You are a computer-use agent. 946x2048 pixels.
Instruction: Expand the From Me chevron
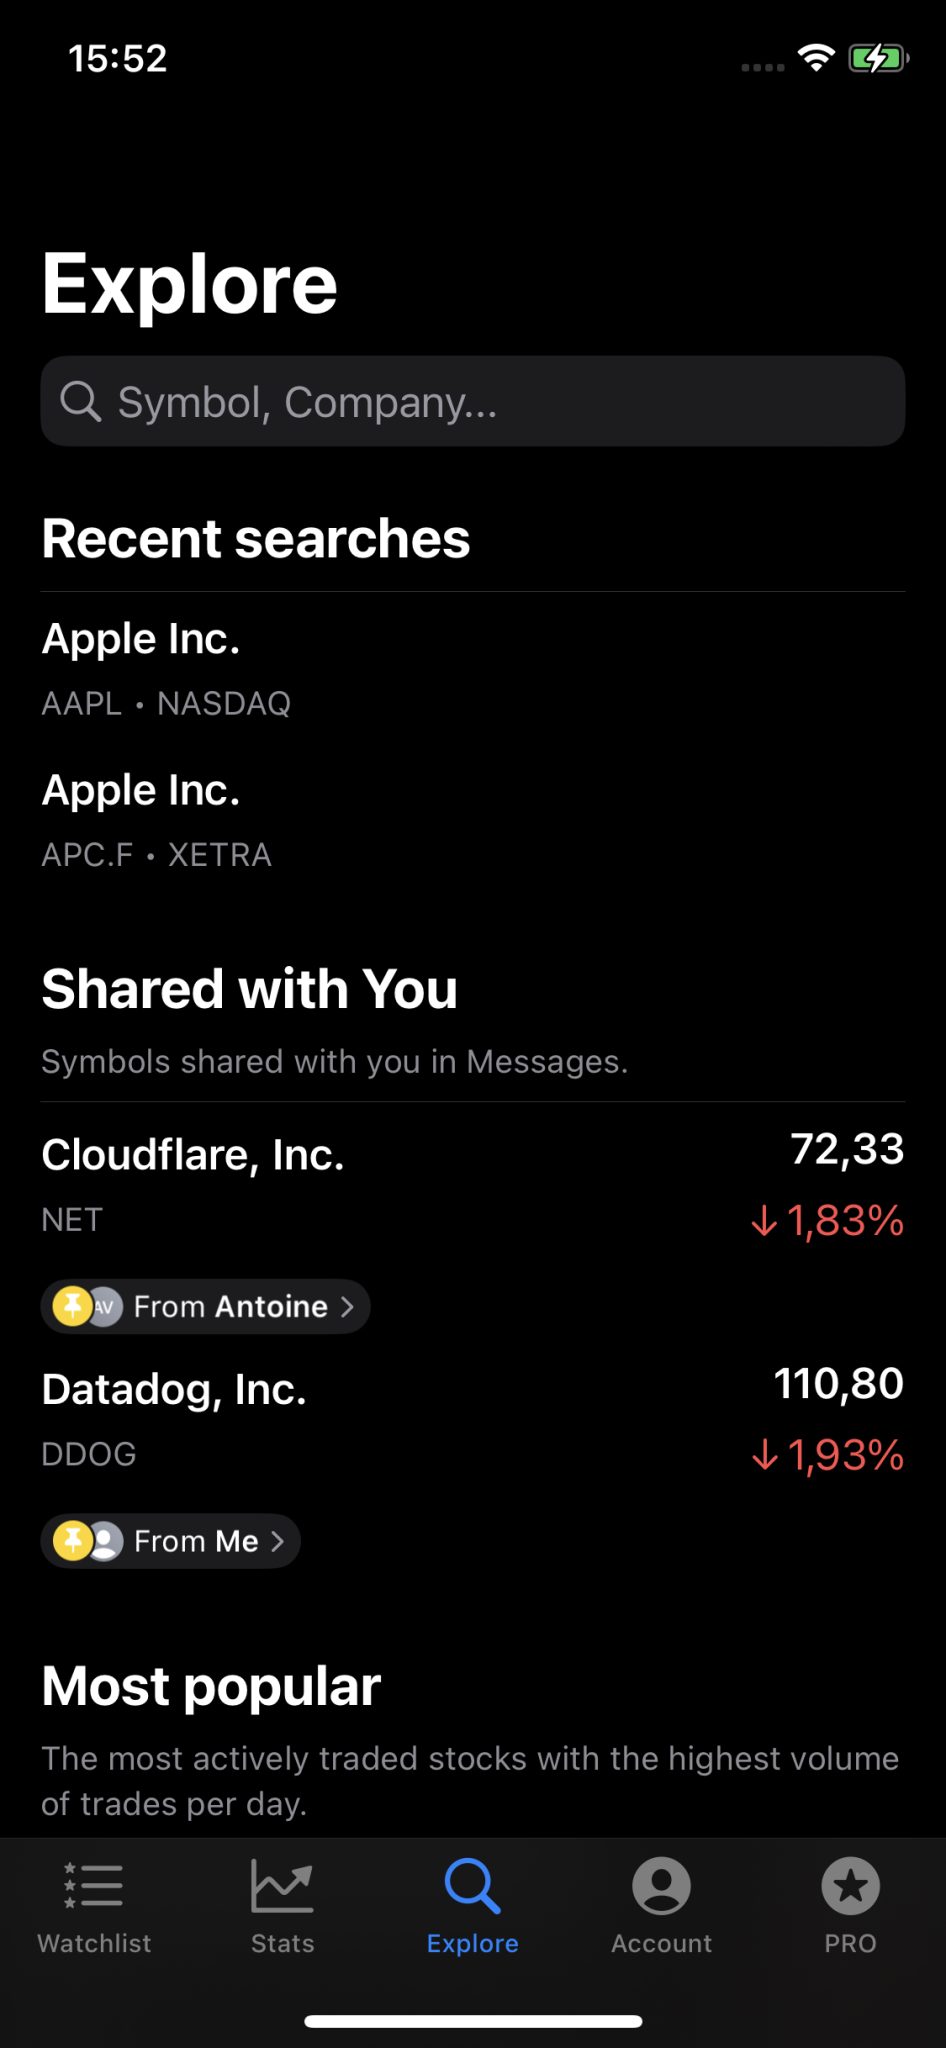(x=278, y=1541)
